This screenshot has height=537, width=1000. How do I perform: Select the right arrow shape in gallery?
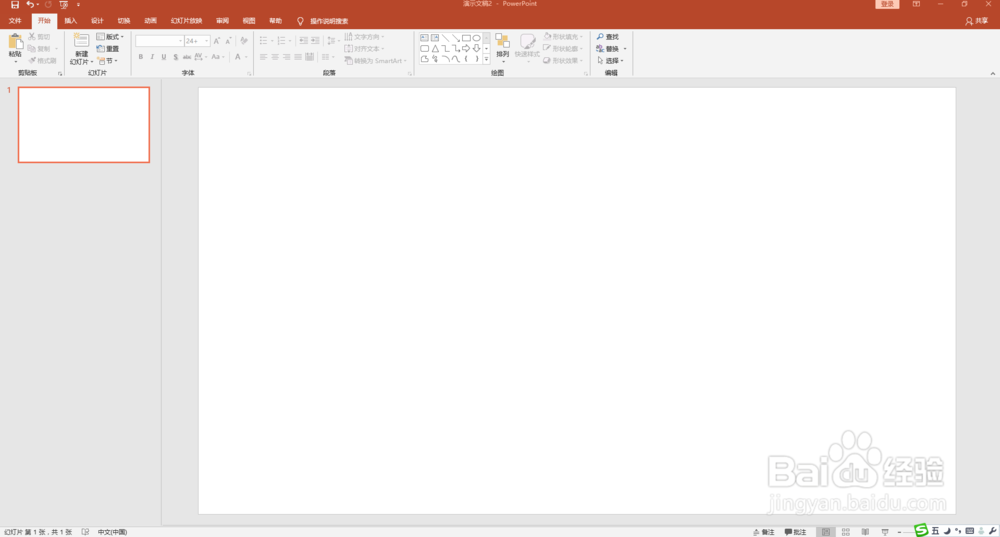tap(466, 48)
